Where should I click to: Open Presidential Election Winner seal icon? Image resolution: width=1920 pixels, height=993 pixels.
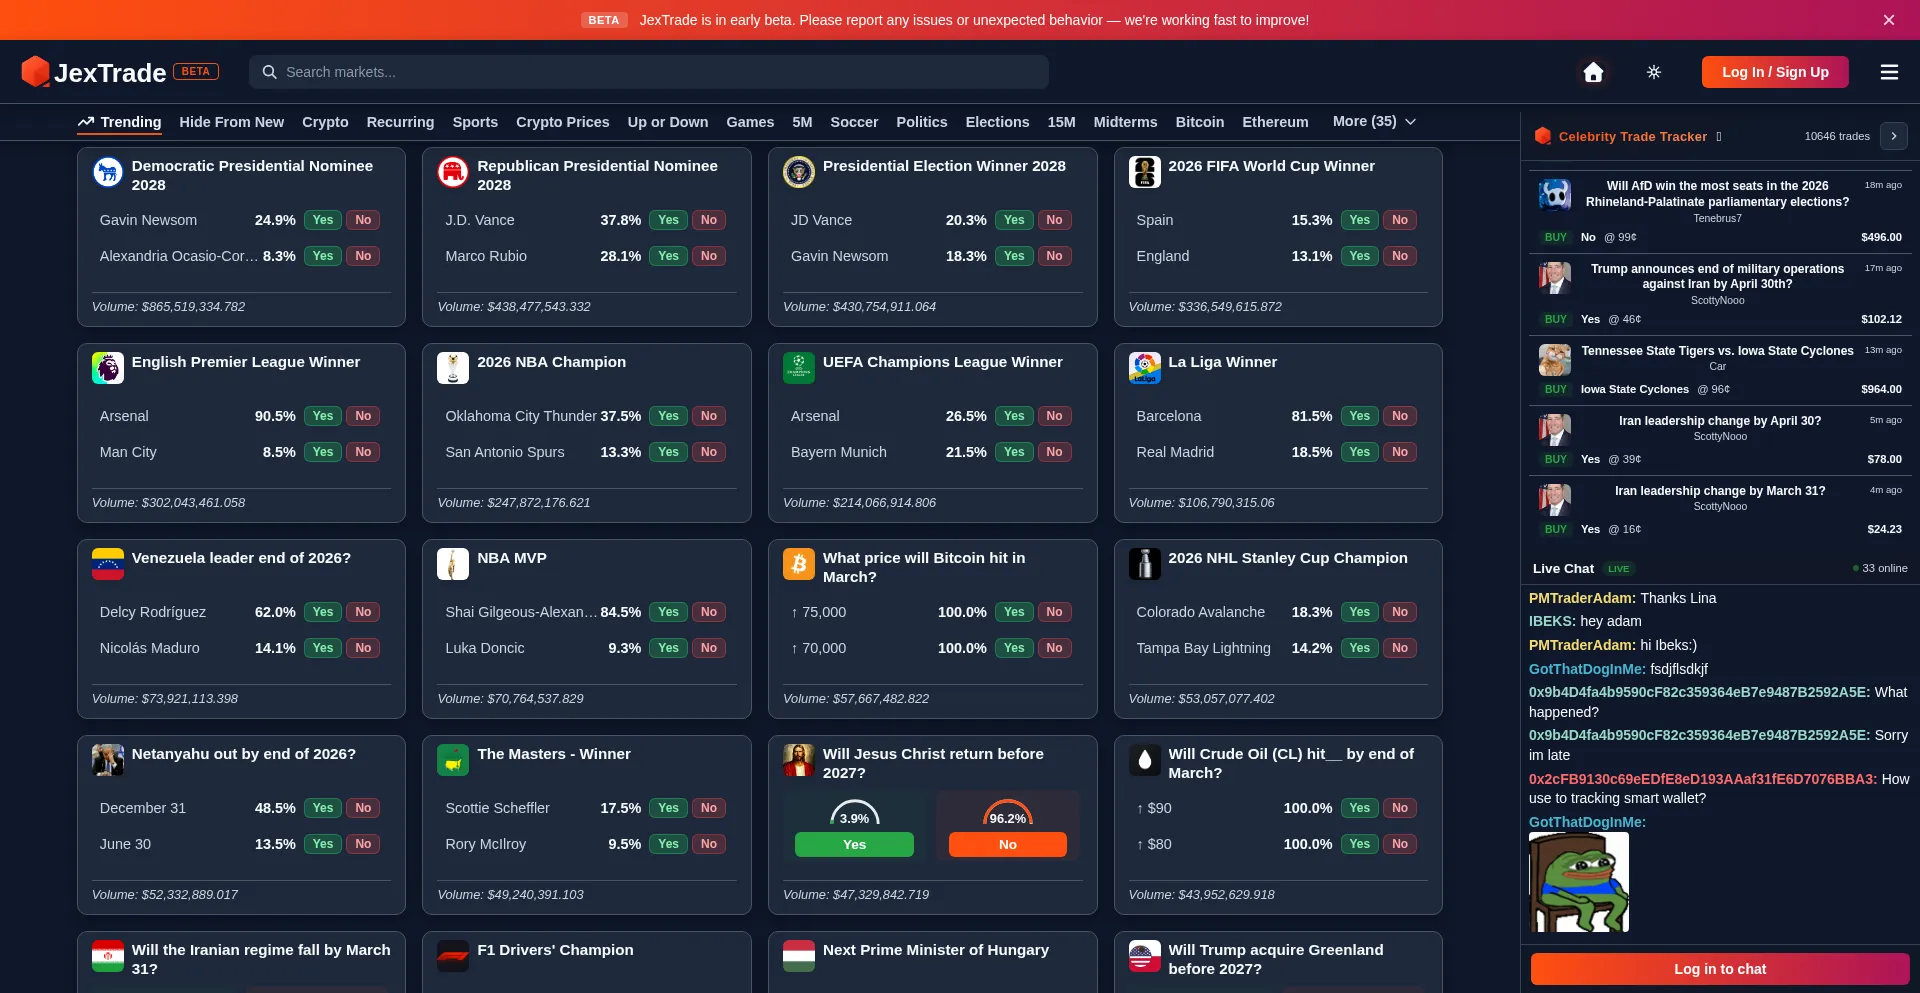(x=799, y=172)
